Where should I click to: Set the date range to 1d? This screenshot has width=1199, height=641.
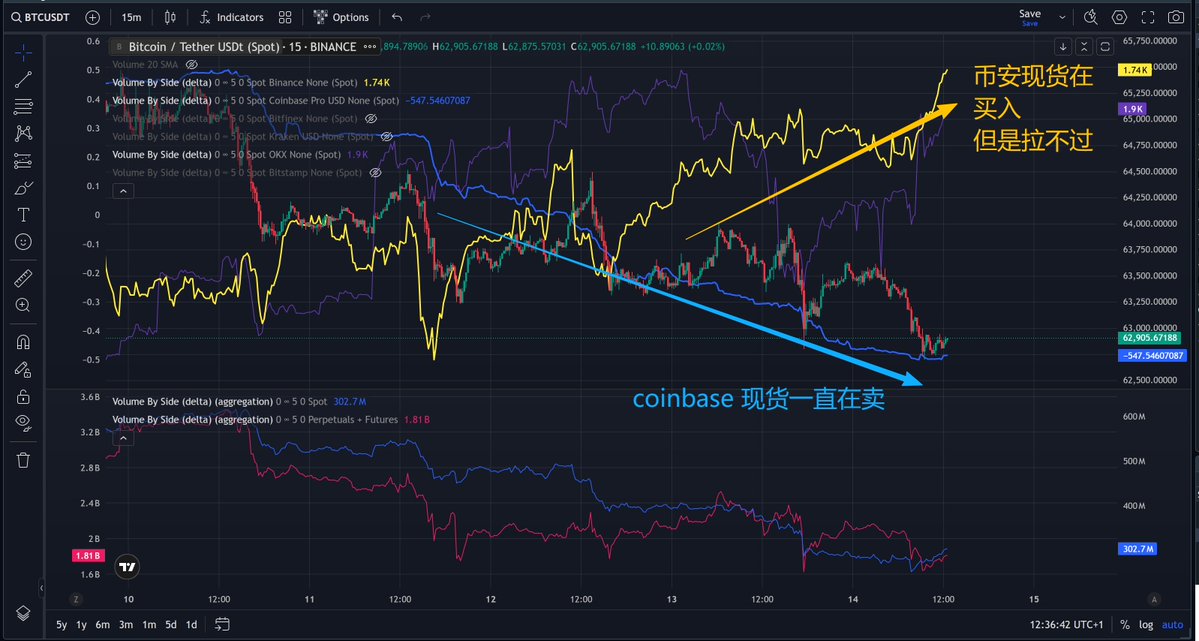click(x=192, y=624)
